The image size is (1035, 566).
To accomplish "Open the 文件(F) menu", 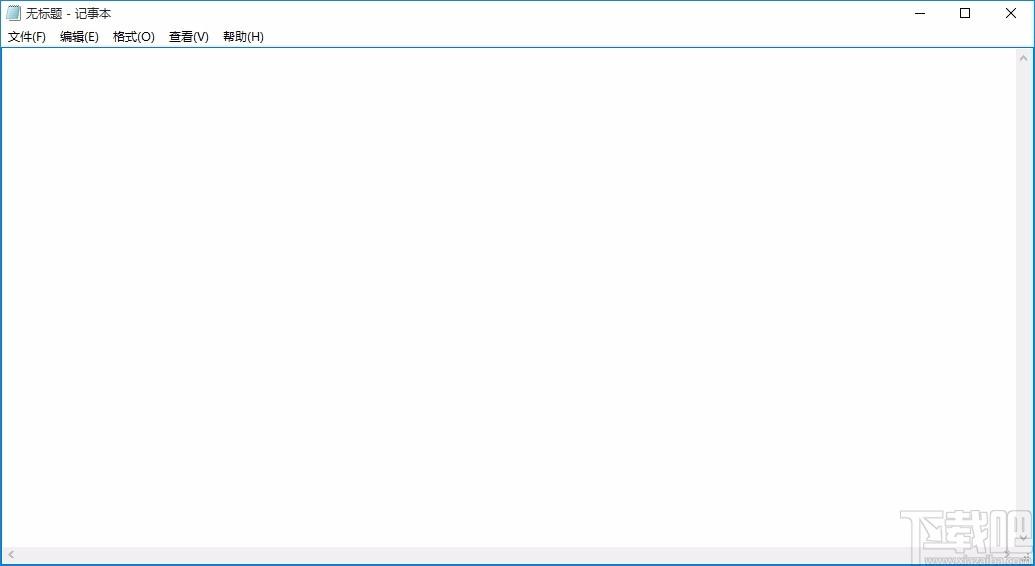I will [x=27, y=37].
